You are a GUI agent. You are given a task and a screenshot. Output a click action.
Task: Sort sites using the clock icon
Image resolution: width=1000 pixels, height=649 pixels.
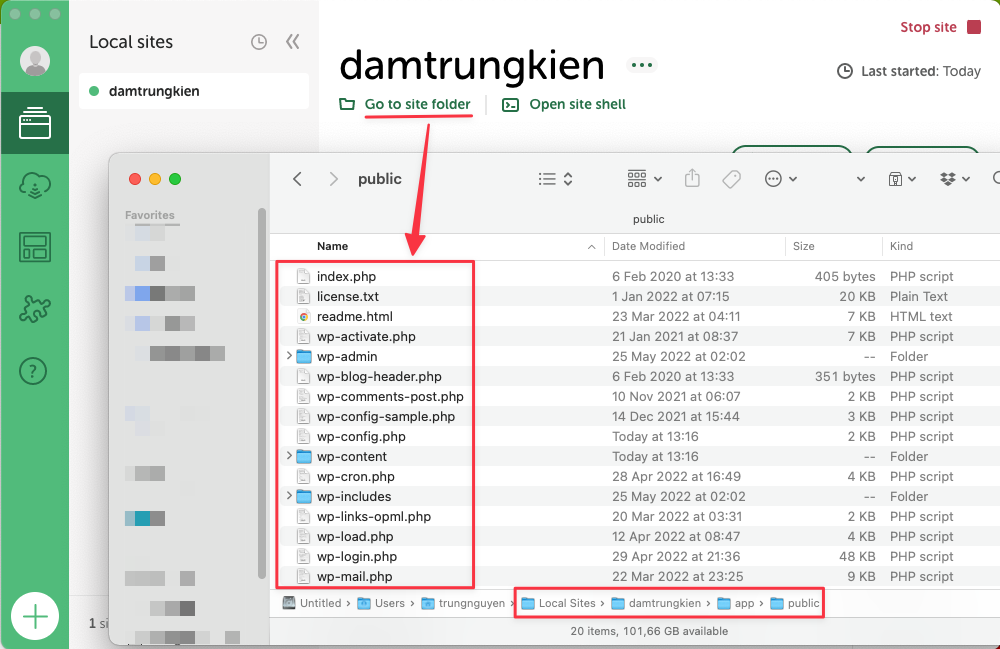258,42
